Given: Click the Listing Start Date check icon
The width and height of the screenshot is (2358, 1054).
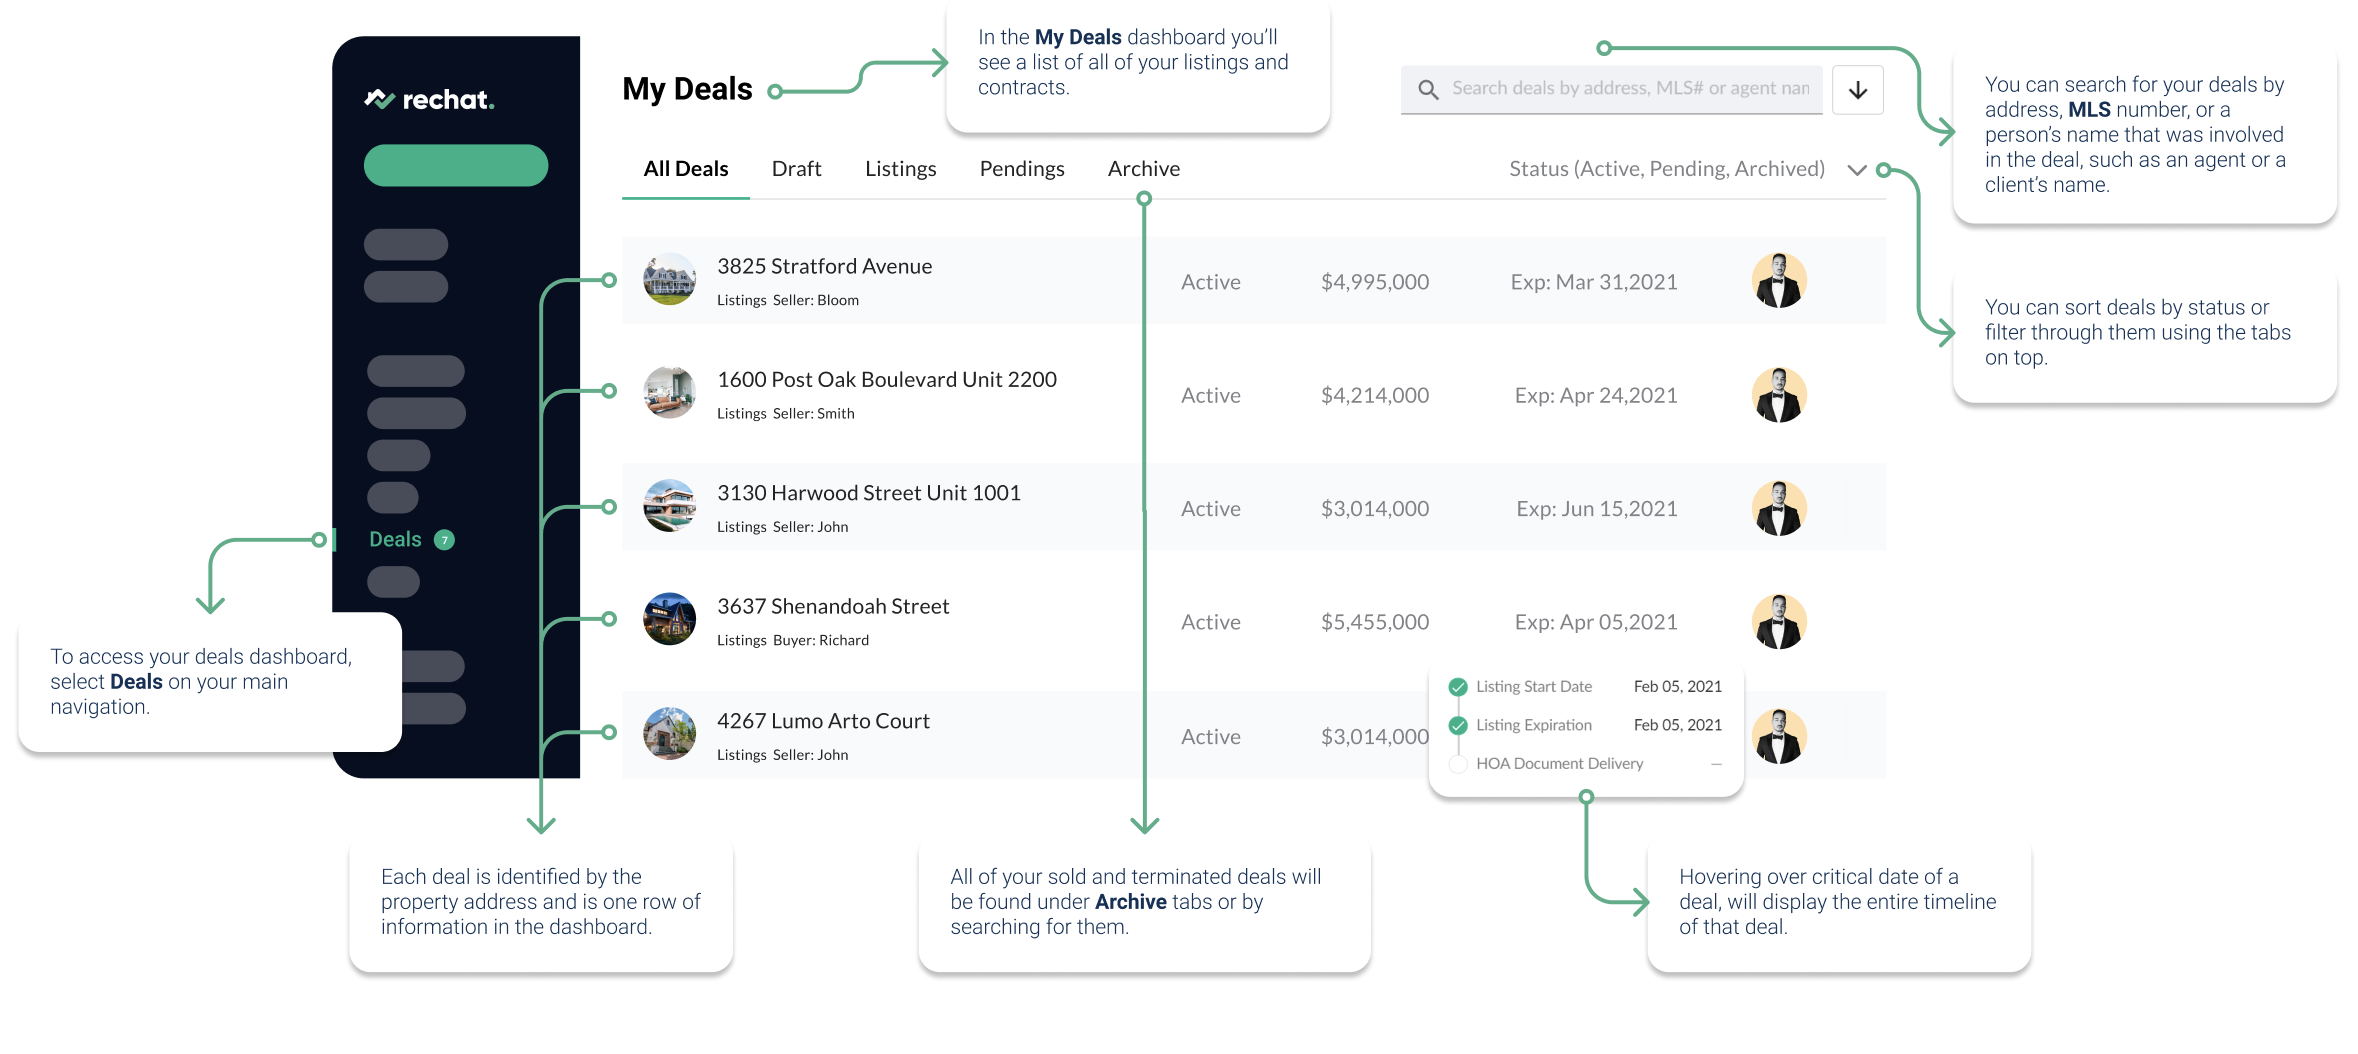Looking at the screenshot, I should 1458,687.
